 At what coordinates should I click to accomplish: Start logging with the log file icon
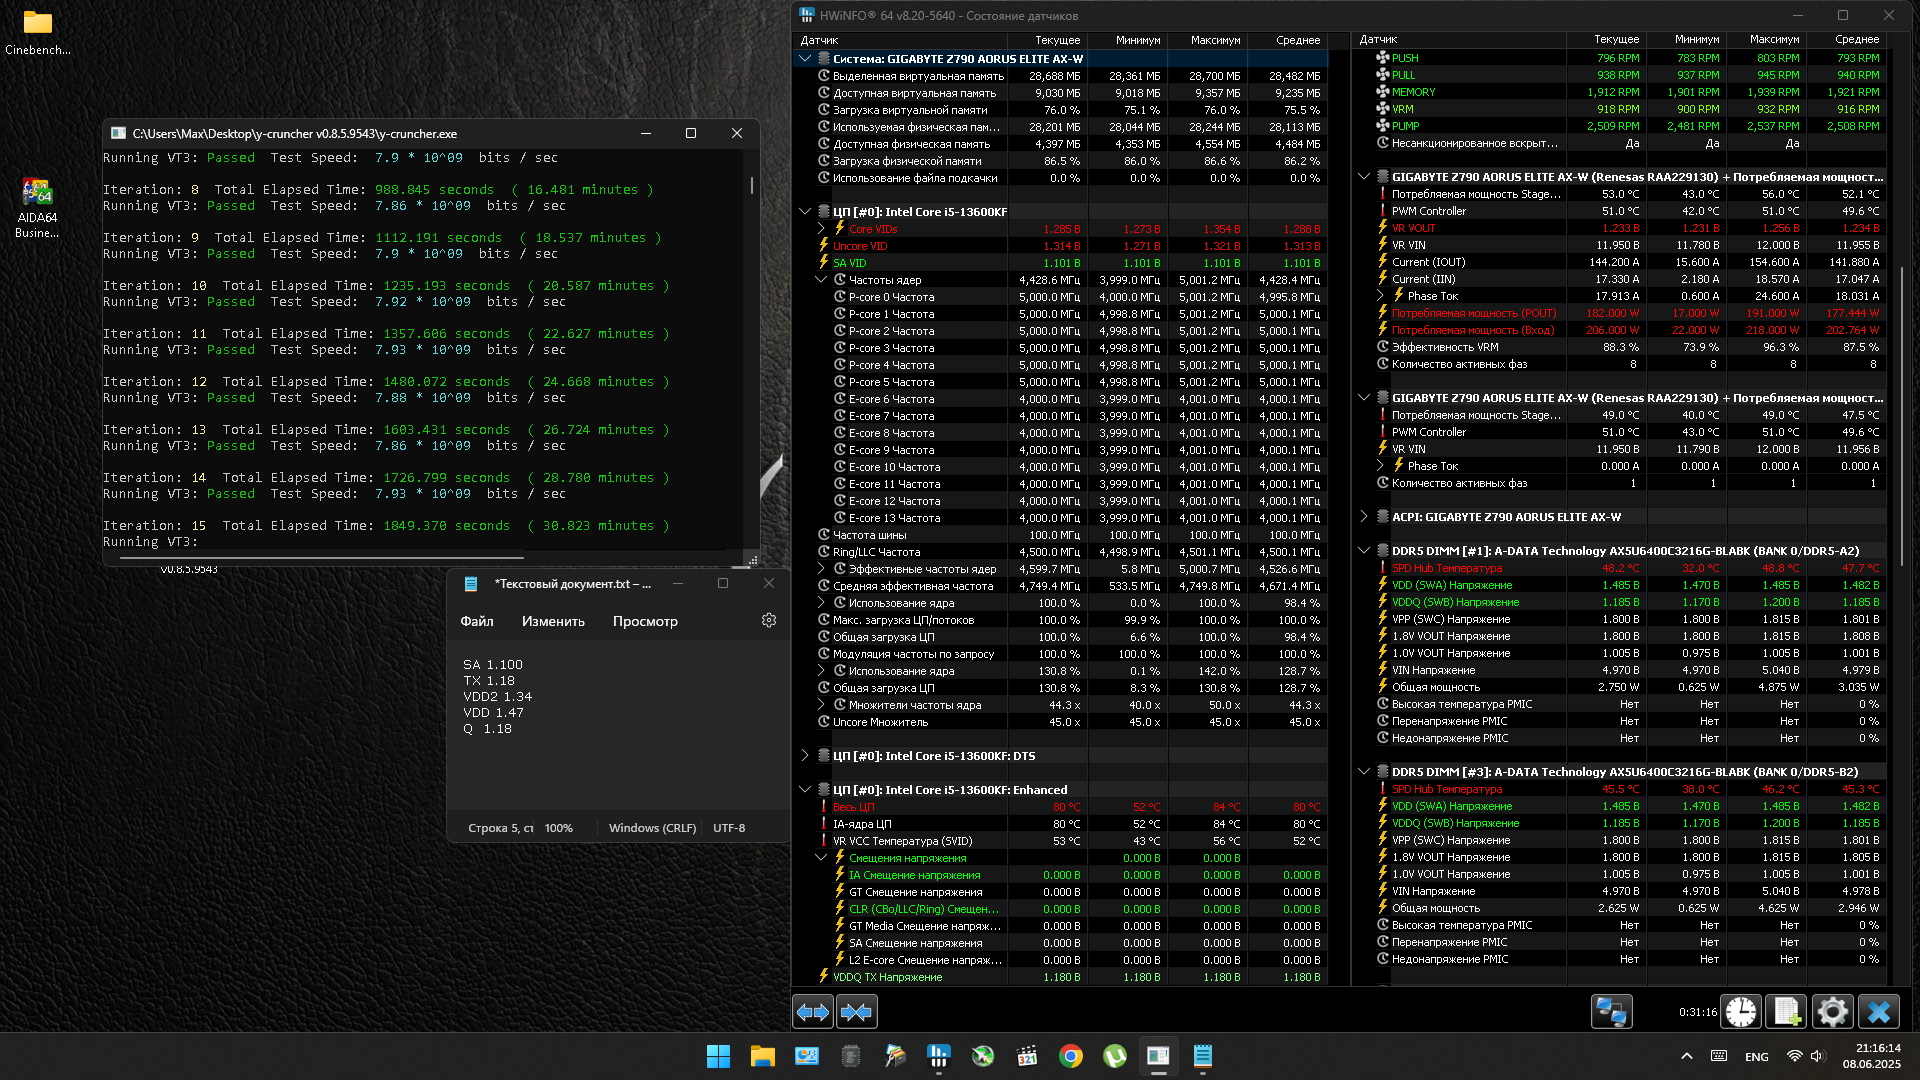click(1786, 1012)
